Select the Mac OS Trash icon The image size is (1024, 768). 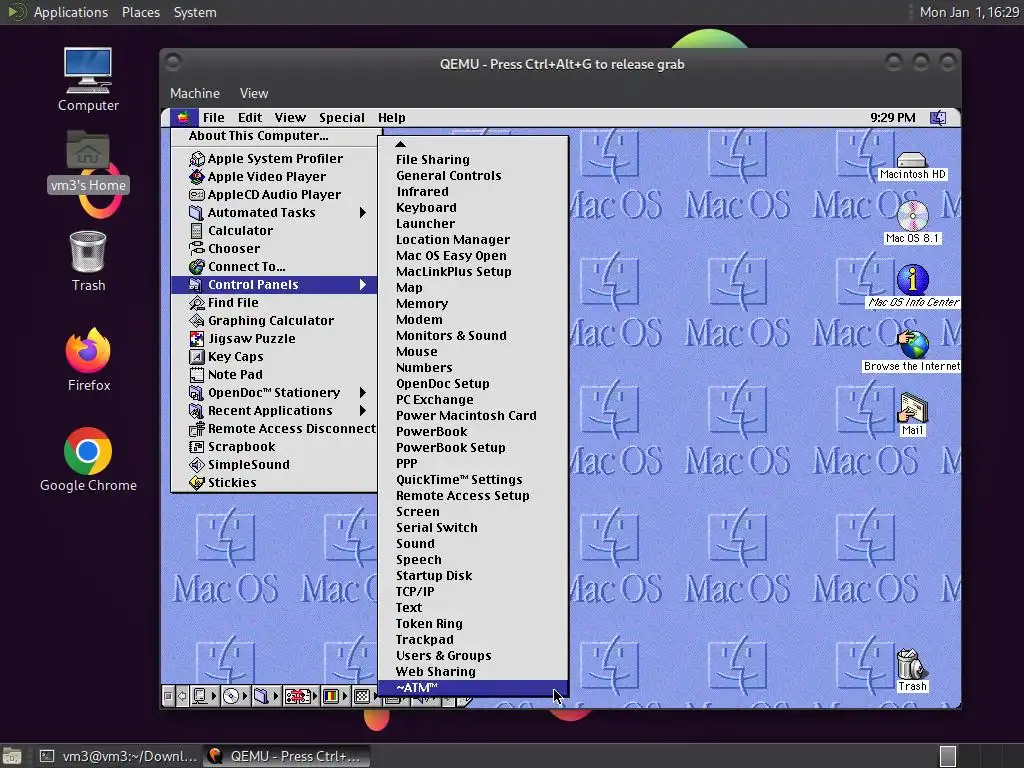[912, 670]
